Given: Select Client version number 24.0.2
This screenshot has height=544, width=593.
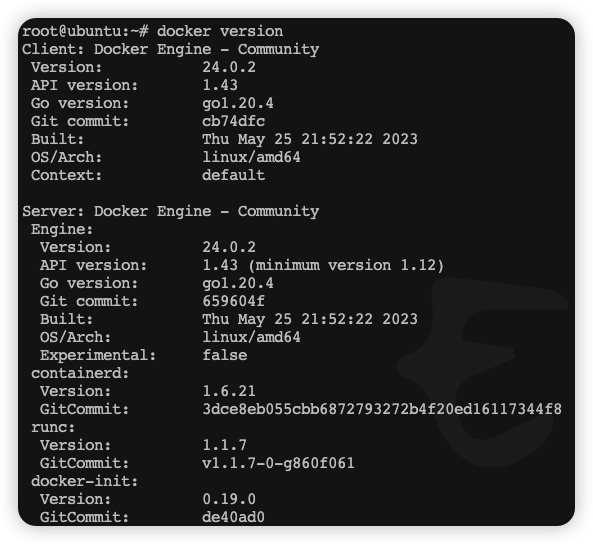Looking at the screenshot, I should click(229, 67).
